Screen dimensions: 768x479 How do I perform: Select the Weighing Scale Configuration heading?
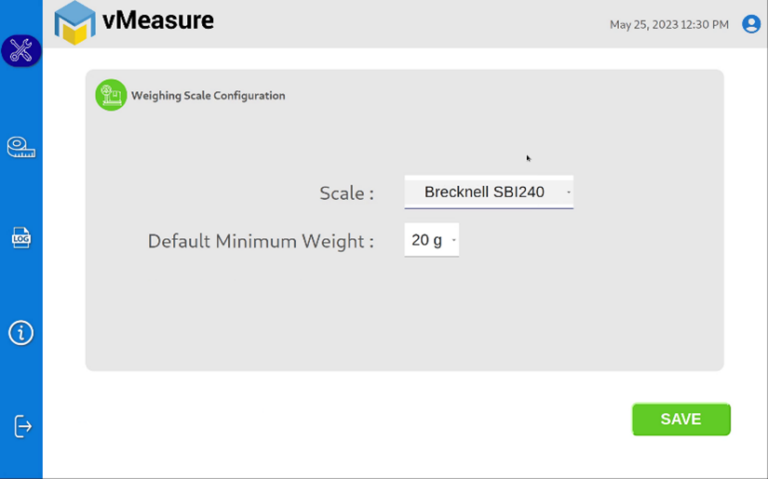click(208, 96)
